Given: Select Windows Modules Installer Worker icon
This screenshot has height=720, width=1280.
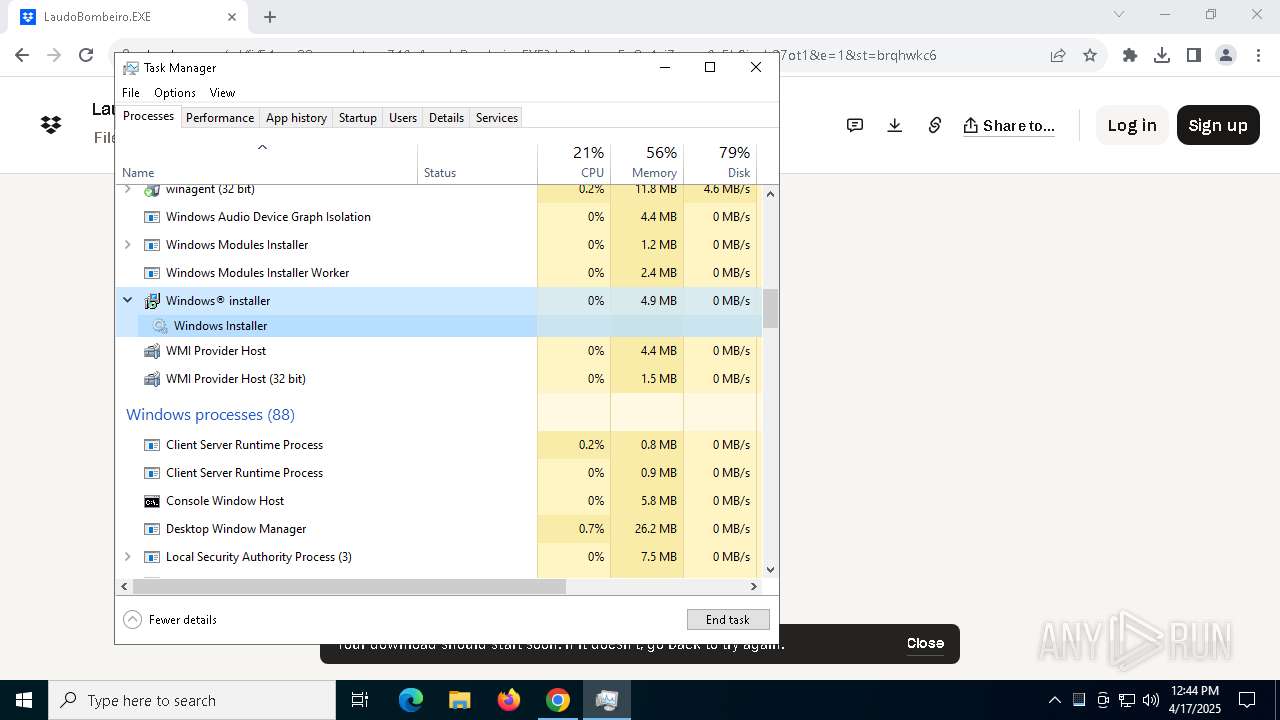Looking at the screenshot, I should (152, 273).
